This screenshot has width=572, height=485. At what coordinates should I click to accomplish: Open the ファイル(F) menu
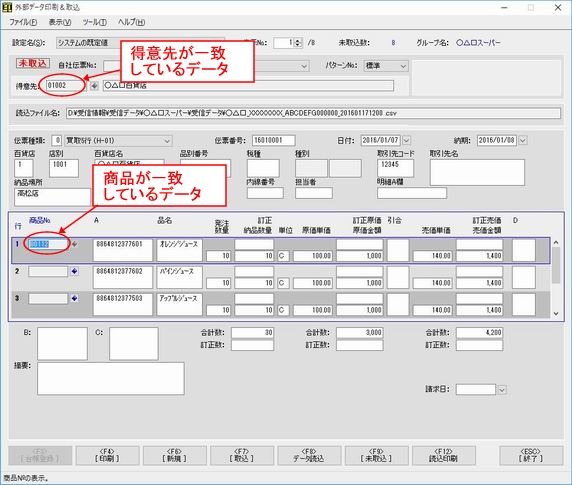(23, 22)
